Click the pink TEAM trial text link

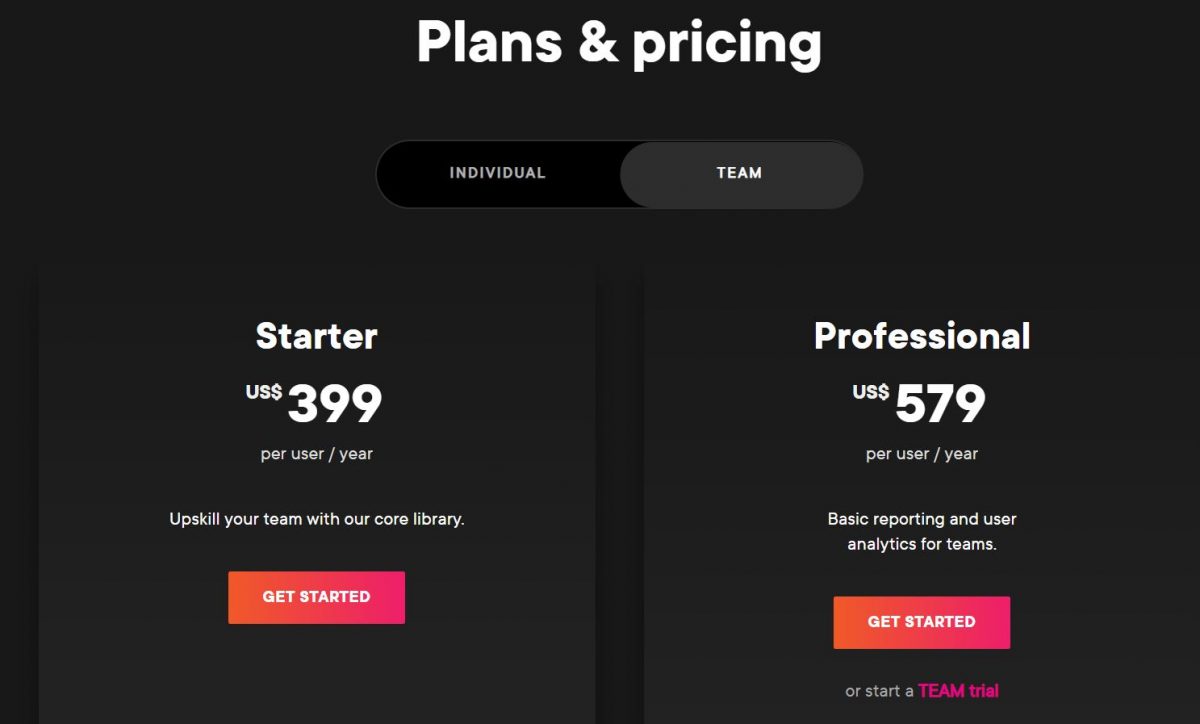point(958,690)
